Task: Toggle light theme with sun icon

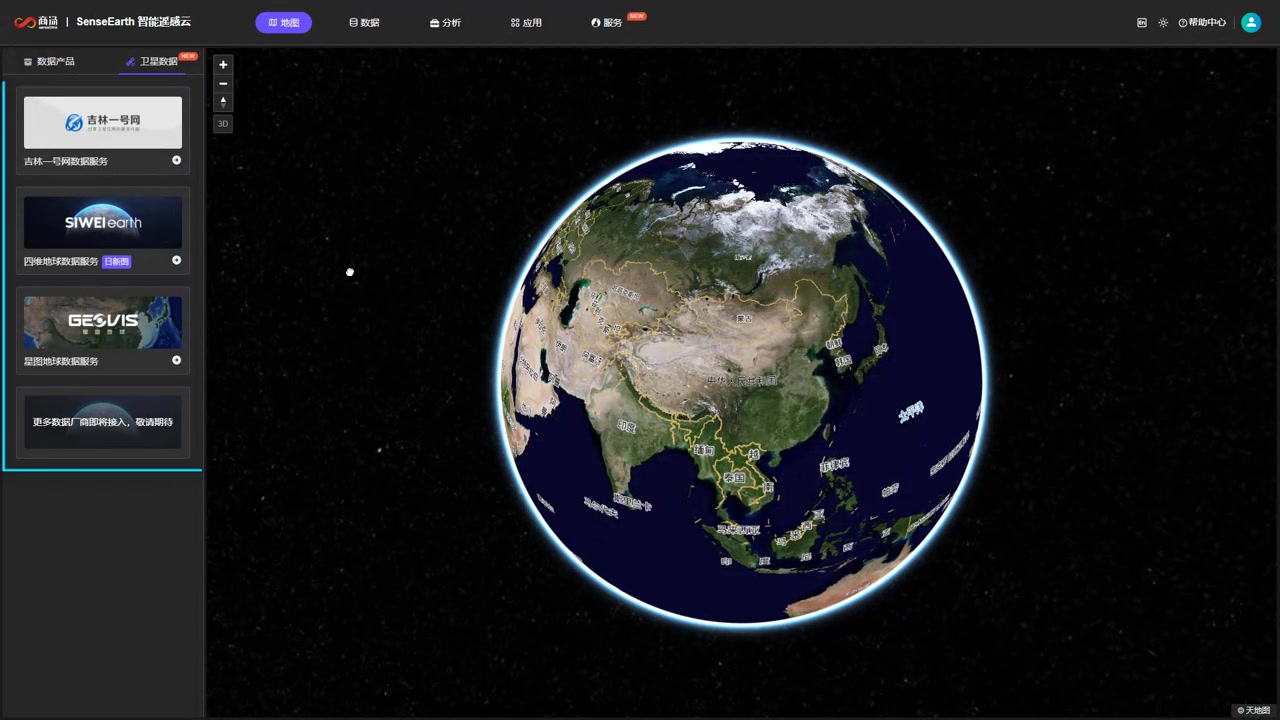Action: coord(1163,22)
